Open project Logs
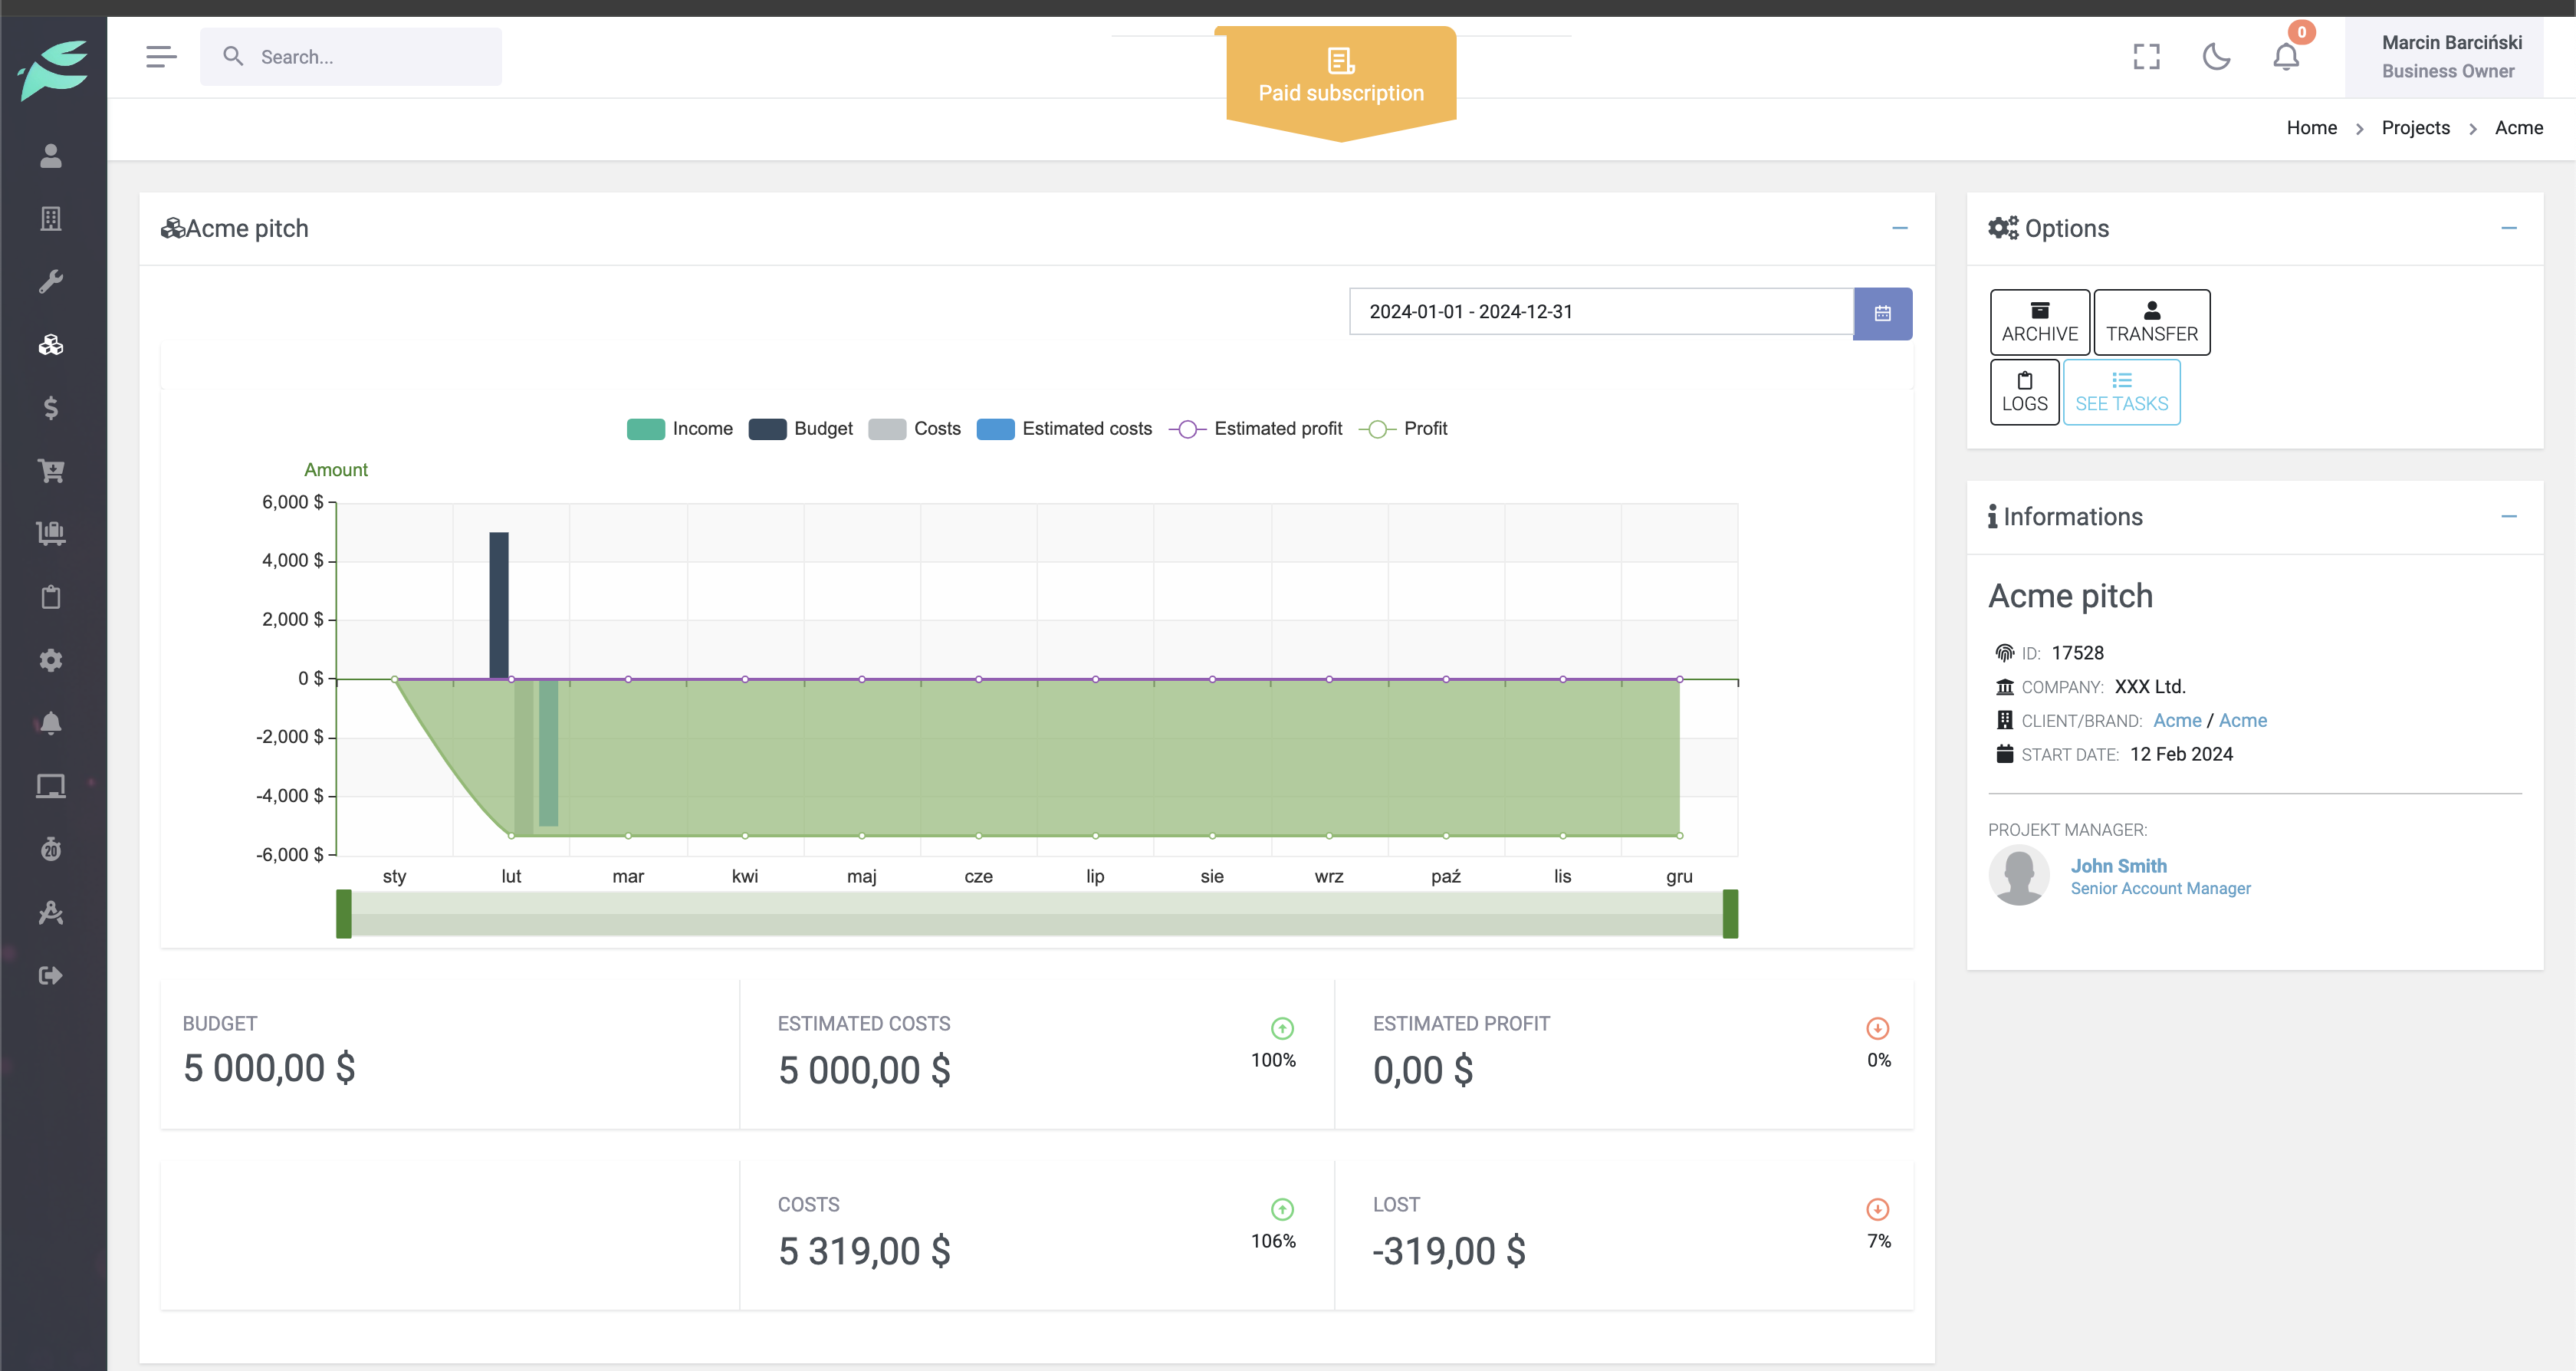The width and height of the screenshot is (2576, 1371). [2024, 392]
